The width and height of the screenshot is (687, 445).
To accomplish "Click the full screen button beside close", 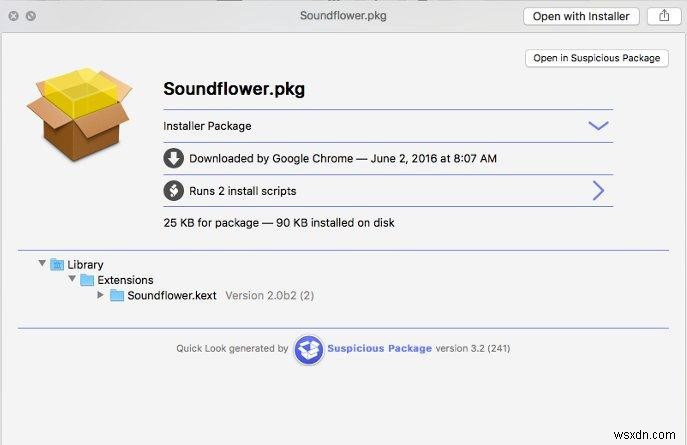I will [31, 17].
